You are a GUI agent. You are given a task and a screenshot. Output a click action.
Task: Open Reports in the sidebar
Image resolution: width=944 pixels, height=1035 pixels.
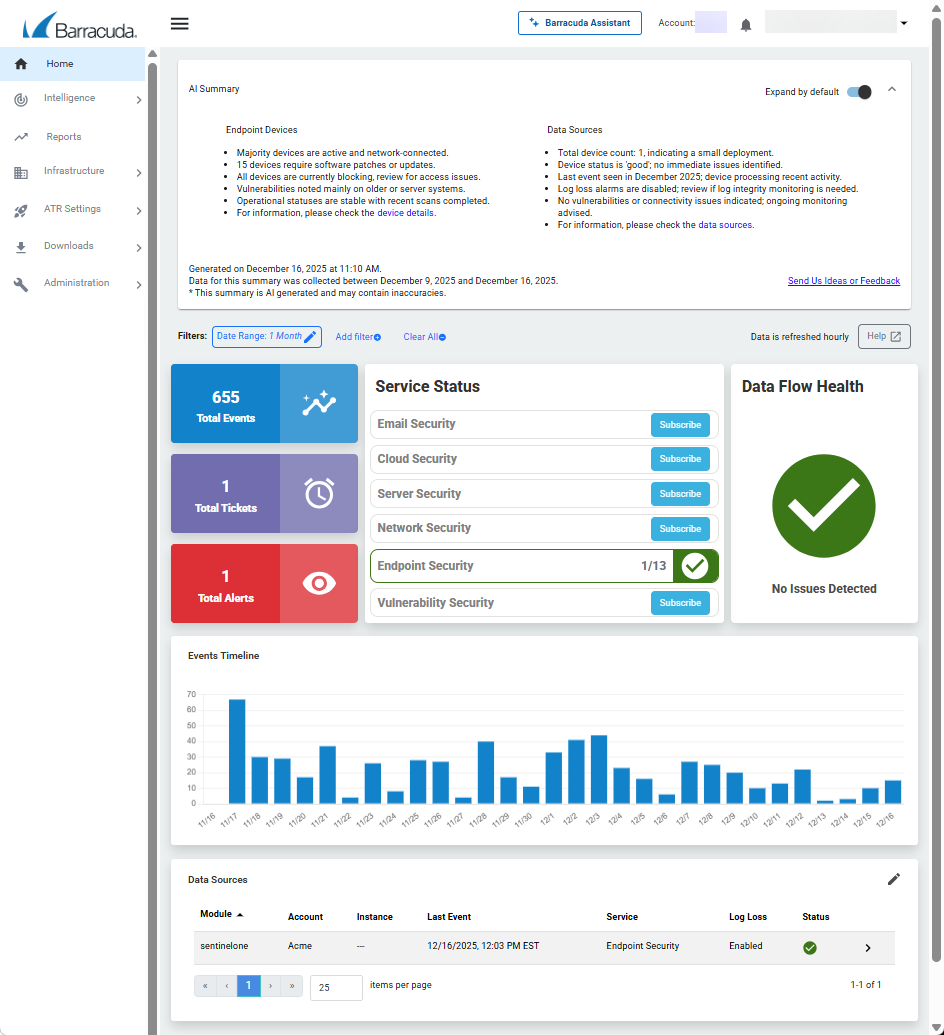pos(64,137)
